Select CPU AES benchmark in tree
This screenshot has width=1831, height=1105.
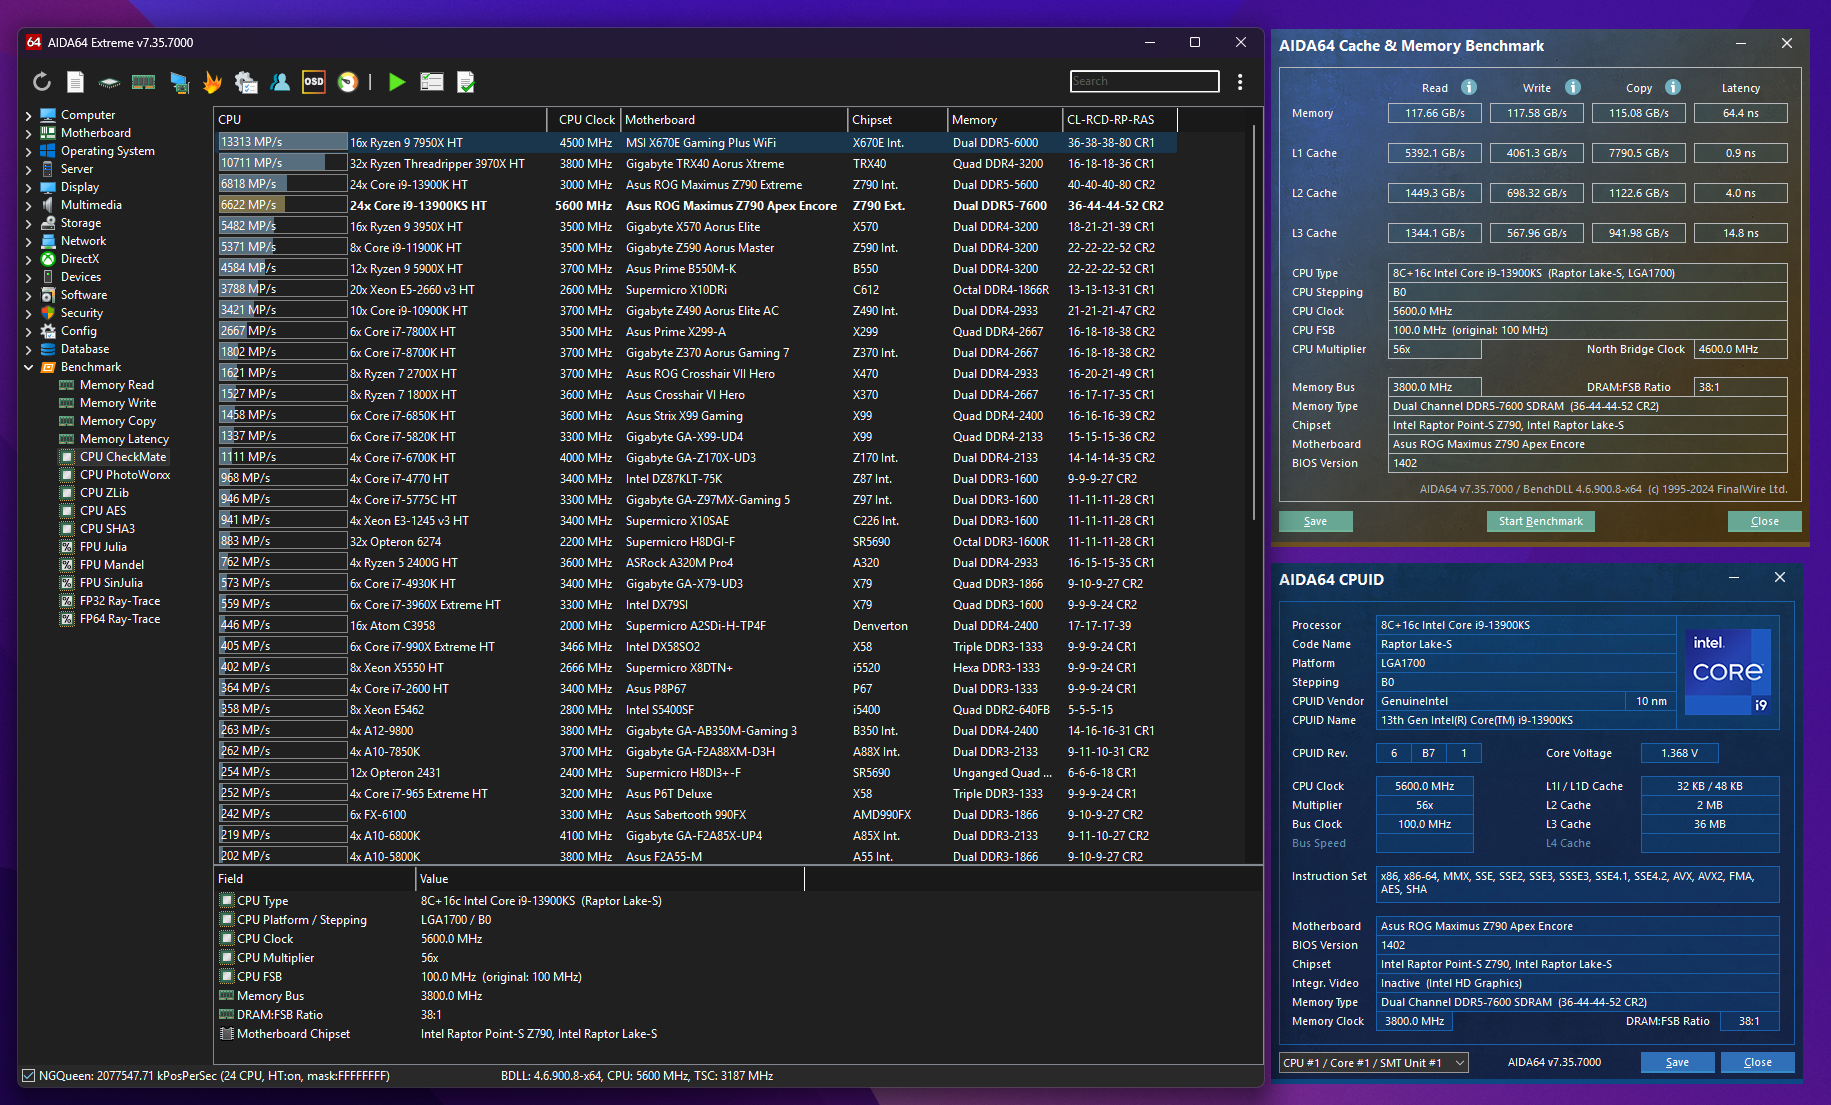[x=103, y=511]
